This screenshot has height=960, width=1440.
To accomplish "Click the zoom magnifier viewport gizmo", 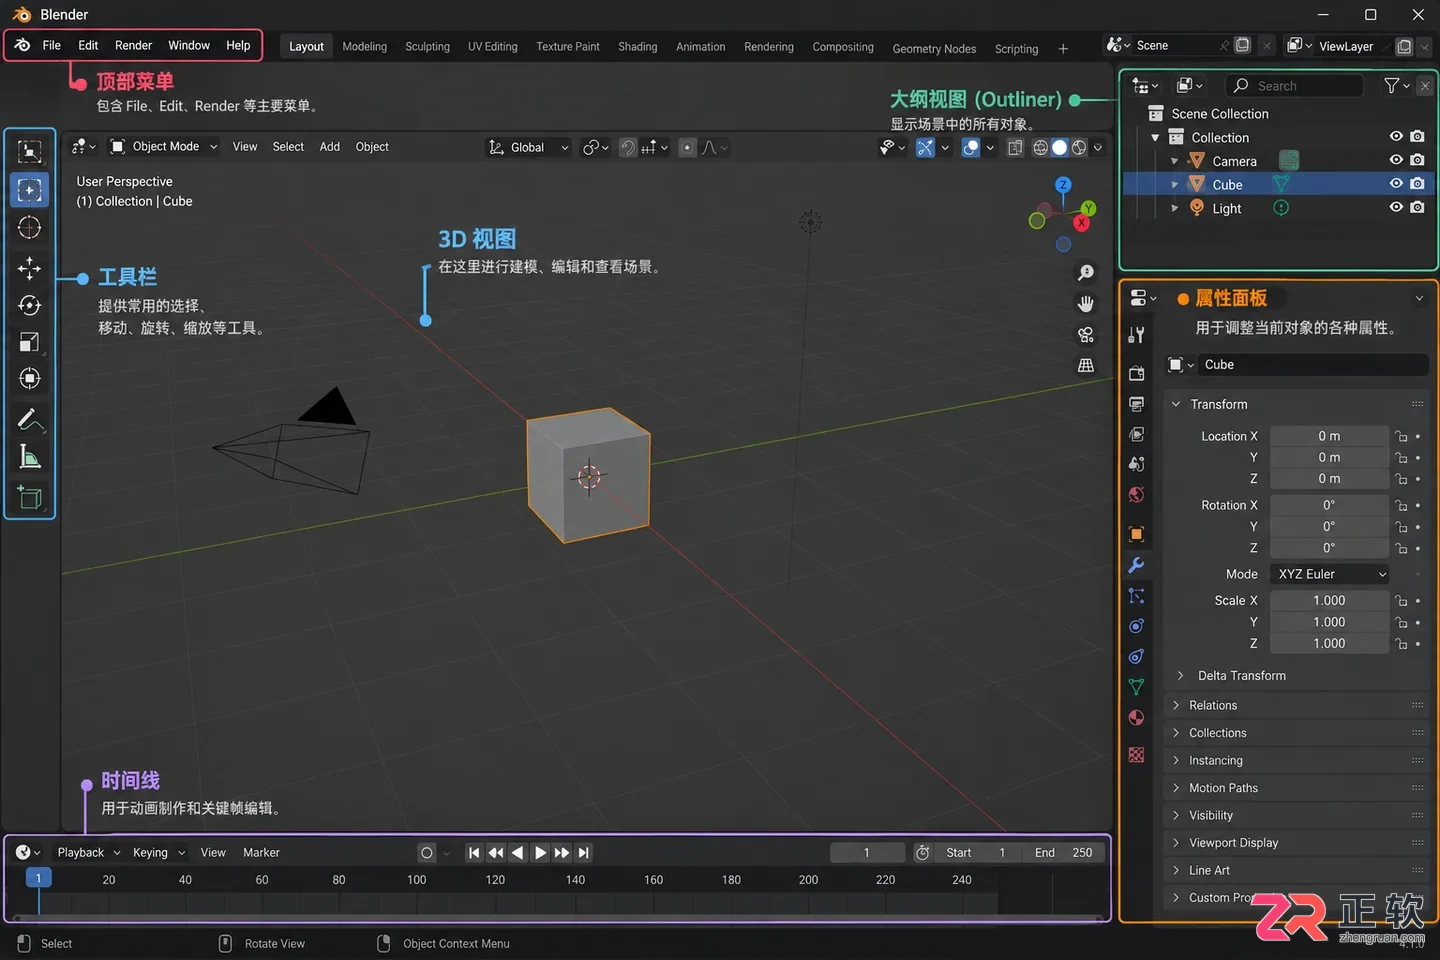I will click(1085, 273).
